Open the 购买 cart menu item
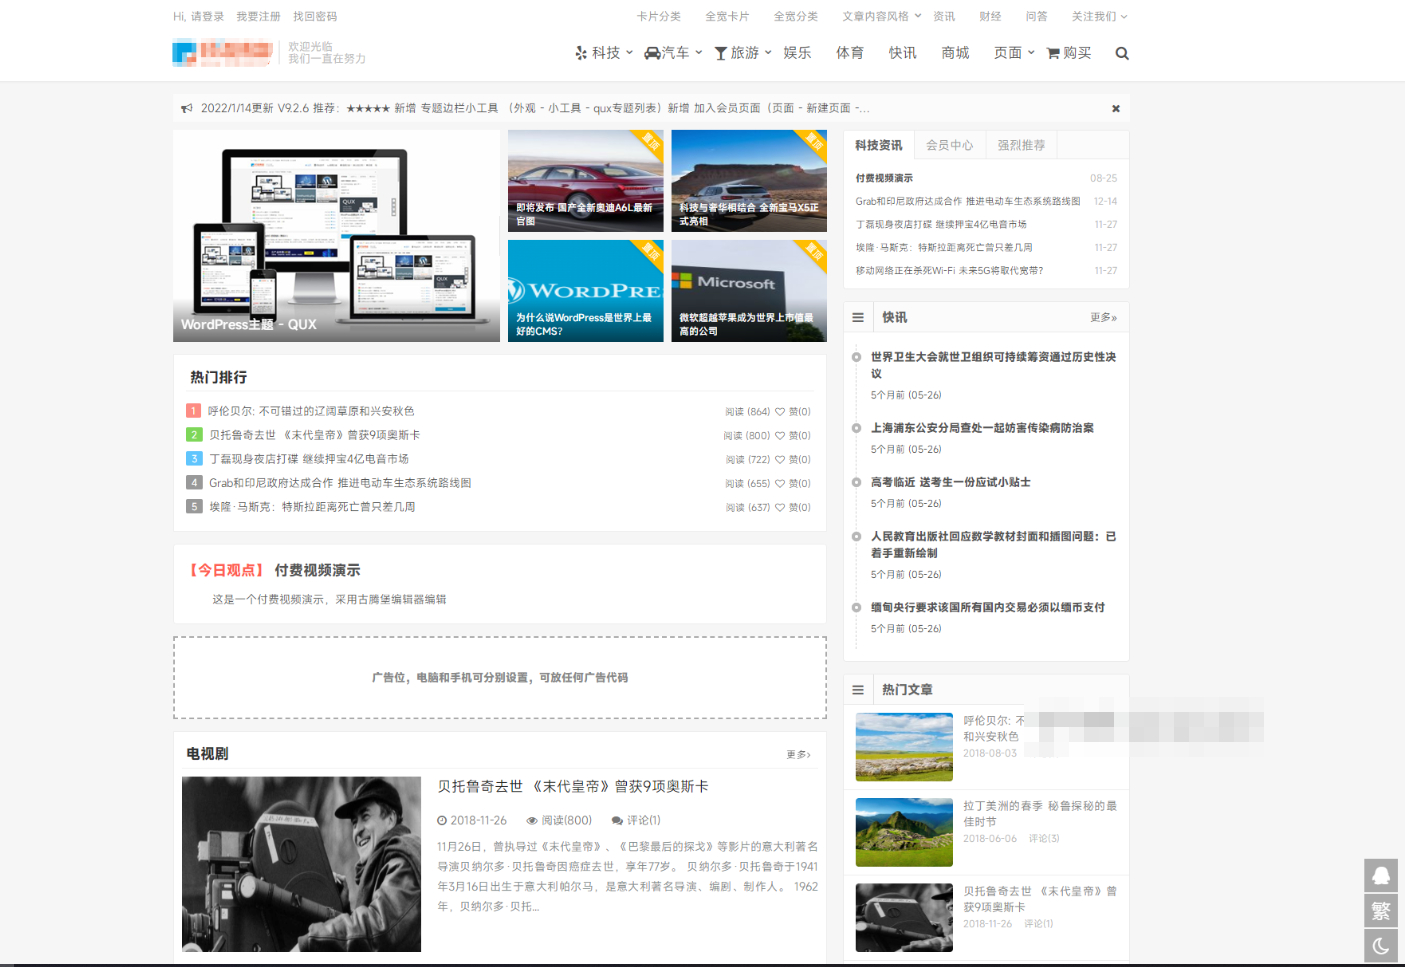Image resolution: width=1405 pixels, height=967 pixels. (x=1069, y=53)
